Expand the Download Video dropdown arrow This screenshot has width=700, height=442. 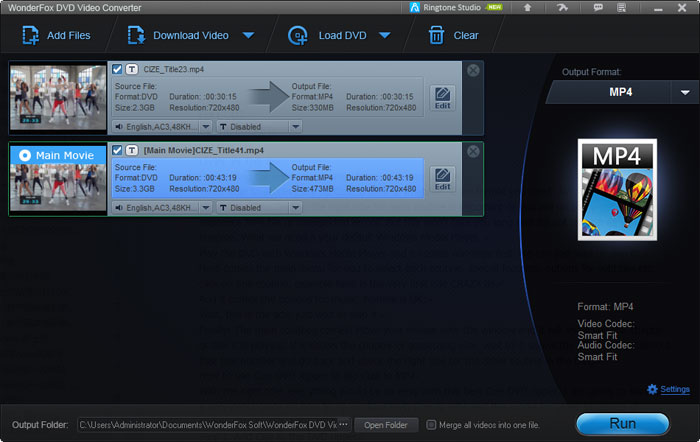click(248, 35)
